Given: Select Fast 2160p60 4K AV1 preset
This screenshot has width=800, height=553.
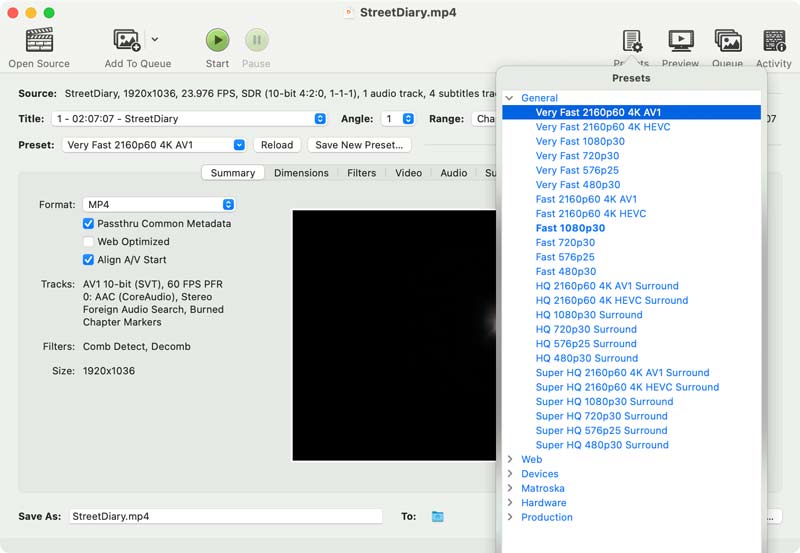Looking at the screenshot, I should [x=631, y=199].
